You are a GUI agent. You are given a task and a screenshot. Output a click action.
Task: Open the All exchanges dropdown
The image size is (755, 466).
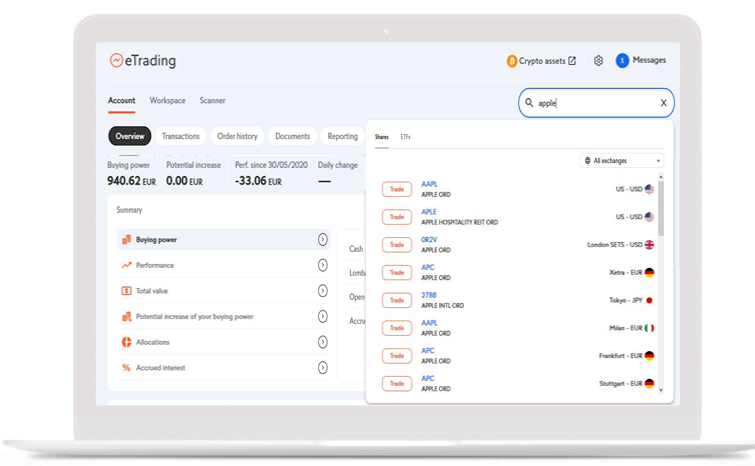coord(622,161)
